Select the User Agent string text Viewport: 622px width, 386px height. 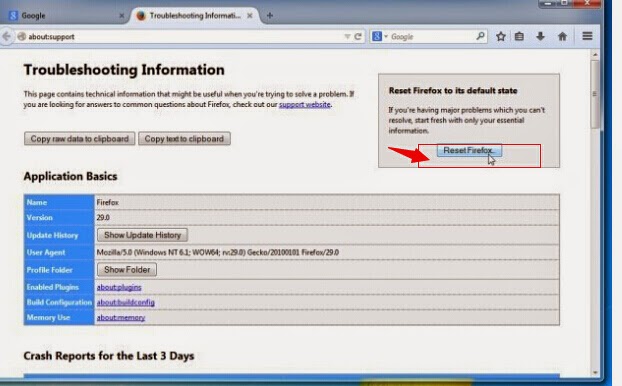(218, 252)
